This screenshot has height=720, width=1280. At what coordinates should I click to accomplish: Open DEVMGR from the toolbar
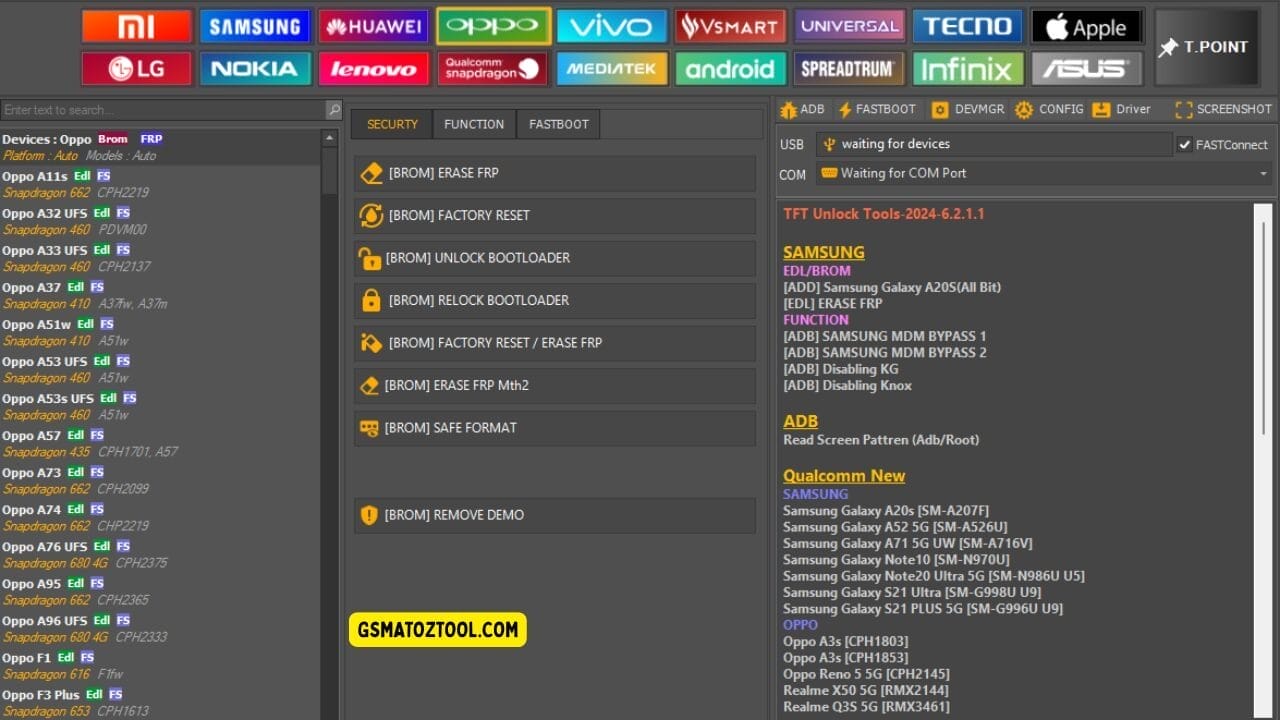tap(966, 109)
